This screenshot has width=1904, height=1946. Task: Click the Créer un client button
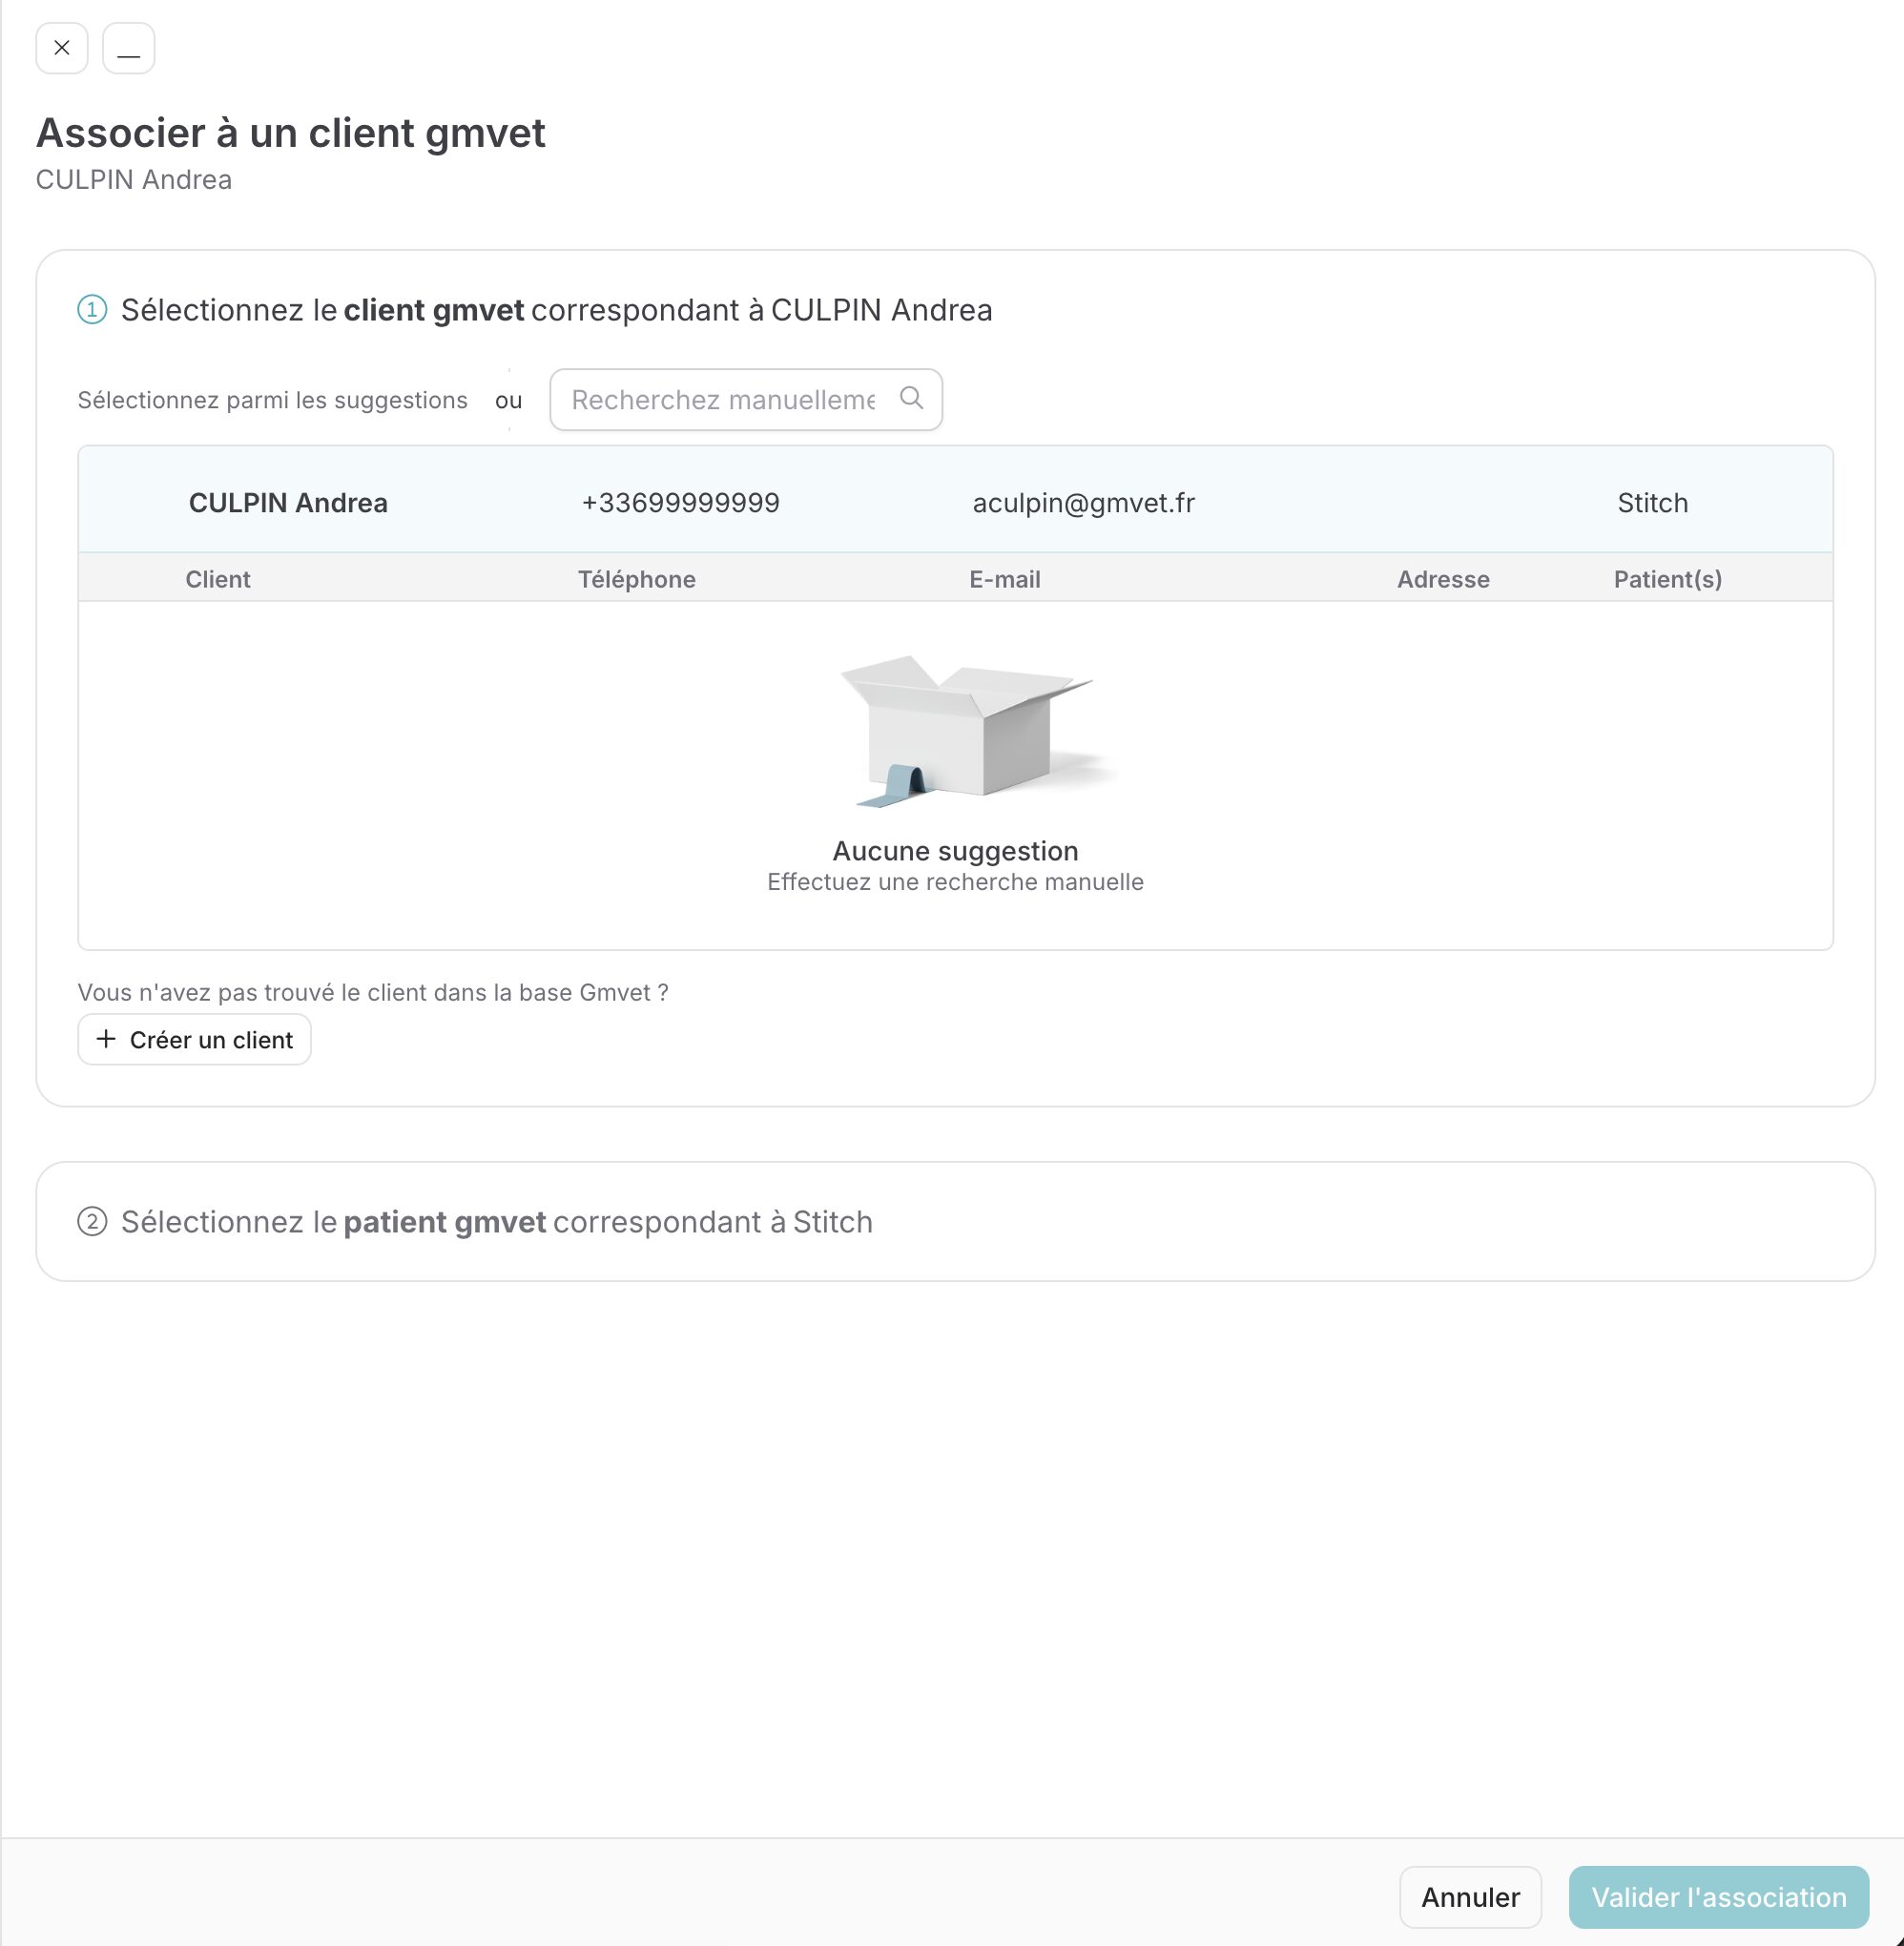click(195, 1040)
